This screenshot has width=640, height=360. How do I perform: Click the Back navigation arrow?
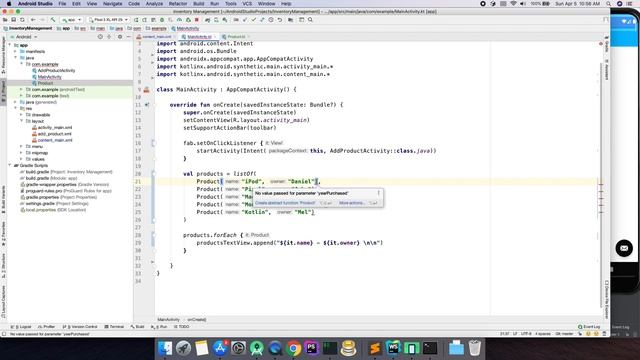(33, 20)
